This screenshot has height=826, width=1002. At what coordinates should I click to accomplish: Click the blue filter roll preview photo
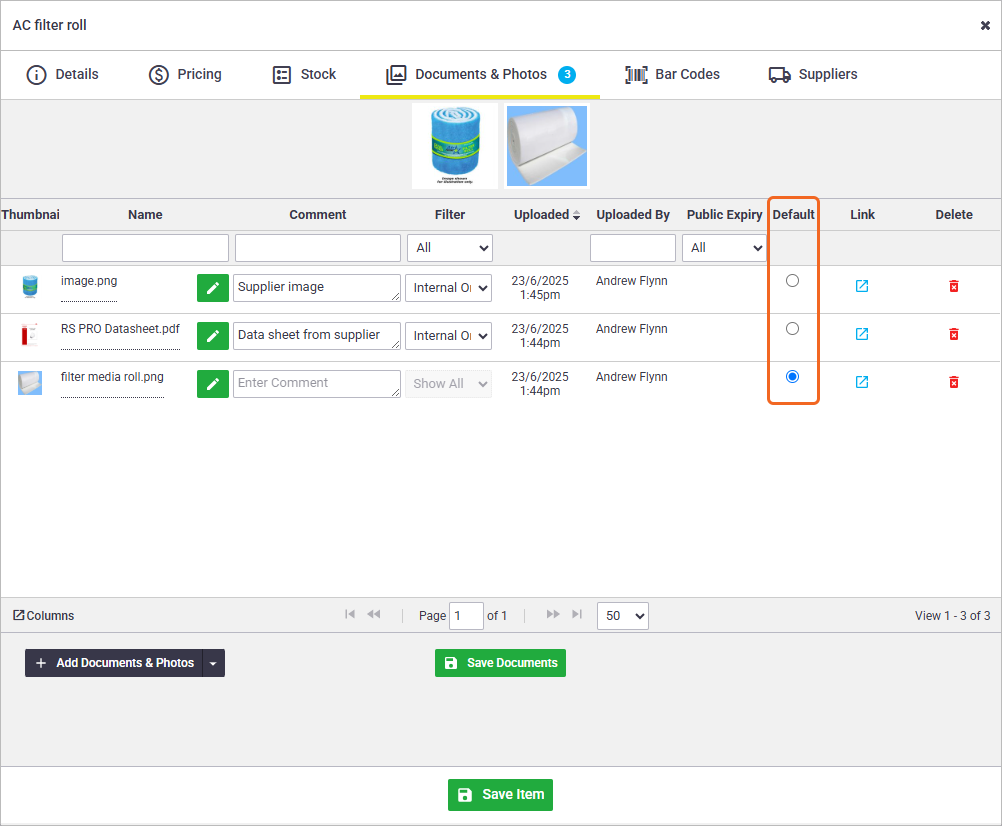(455, 146)
